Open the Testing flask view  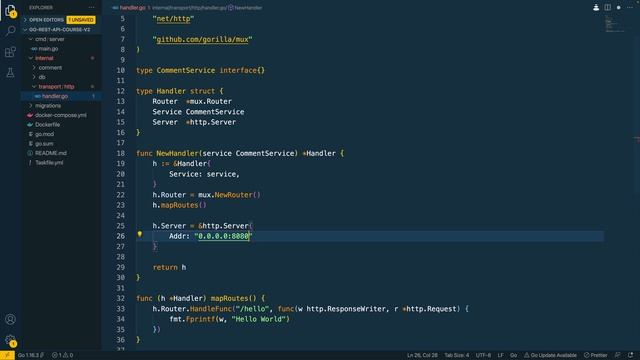point(10,73)
